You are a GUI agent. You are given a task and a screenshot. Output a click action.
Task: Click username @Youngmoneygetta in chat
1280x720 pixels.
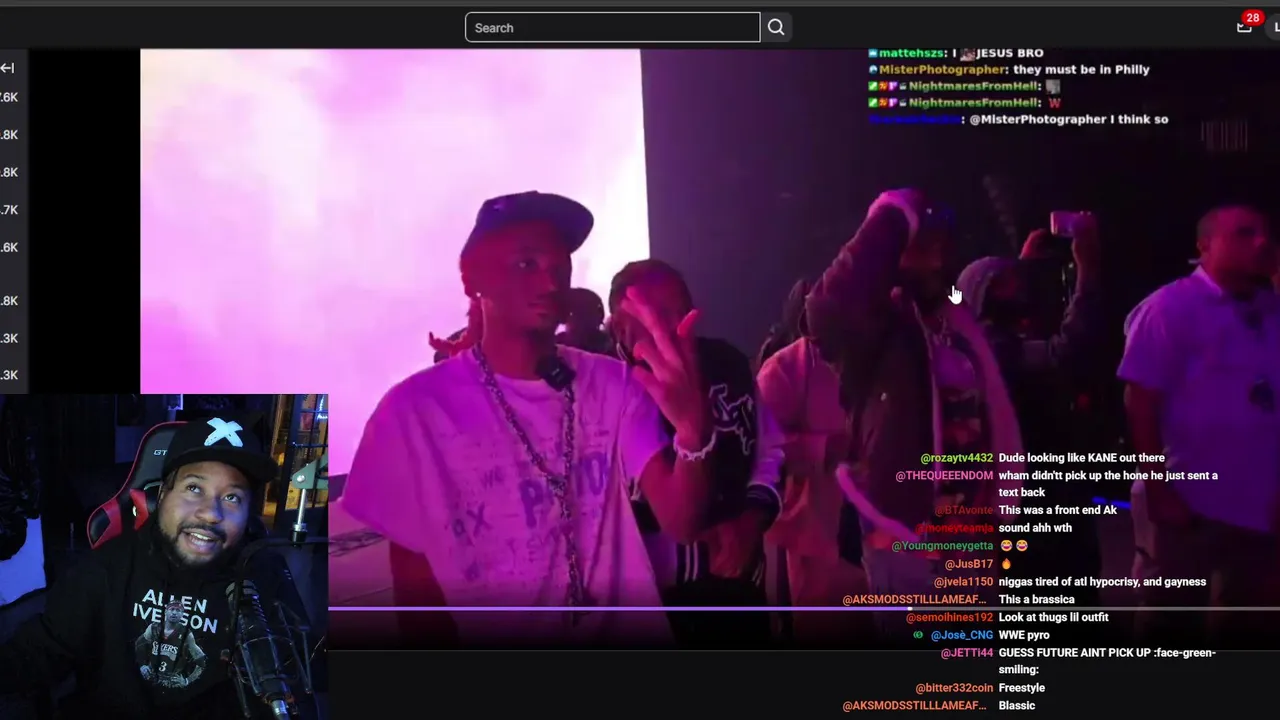pos(942,546)
